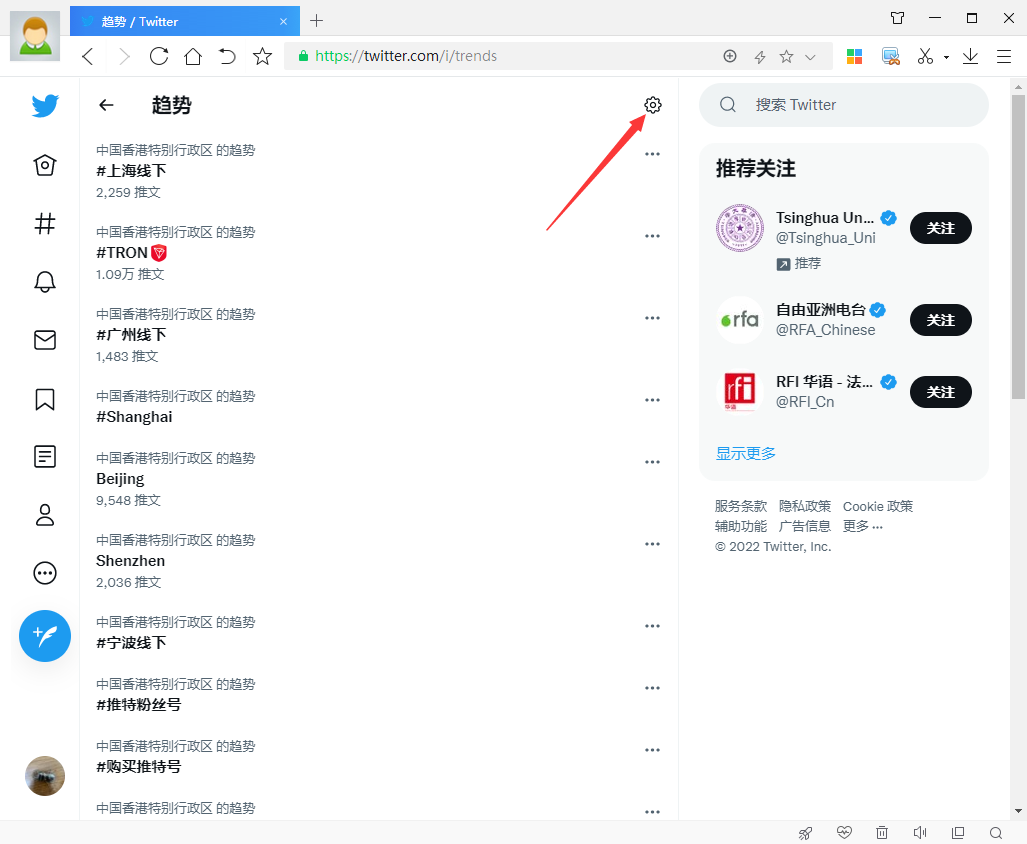Open the #购买推特号 trend
The width and height of the screenshot is (1027, 844).
click(138, 767)
